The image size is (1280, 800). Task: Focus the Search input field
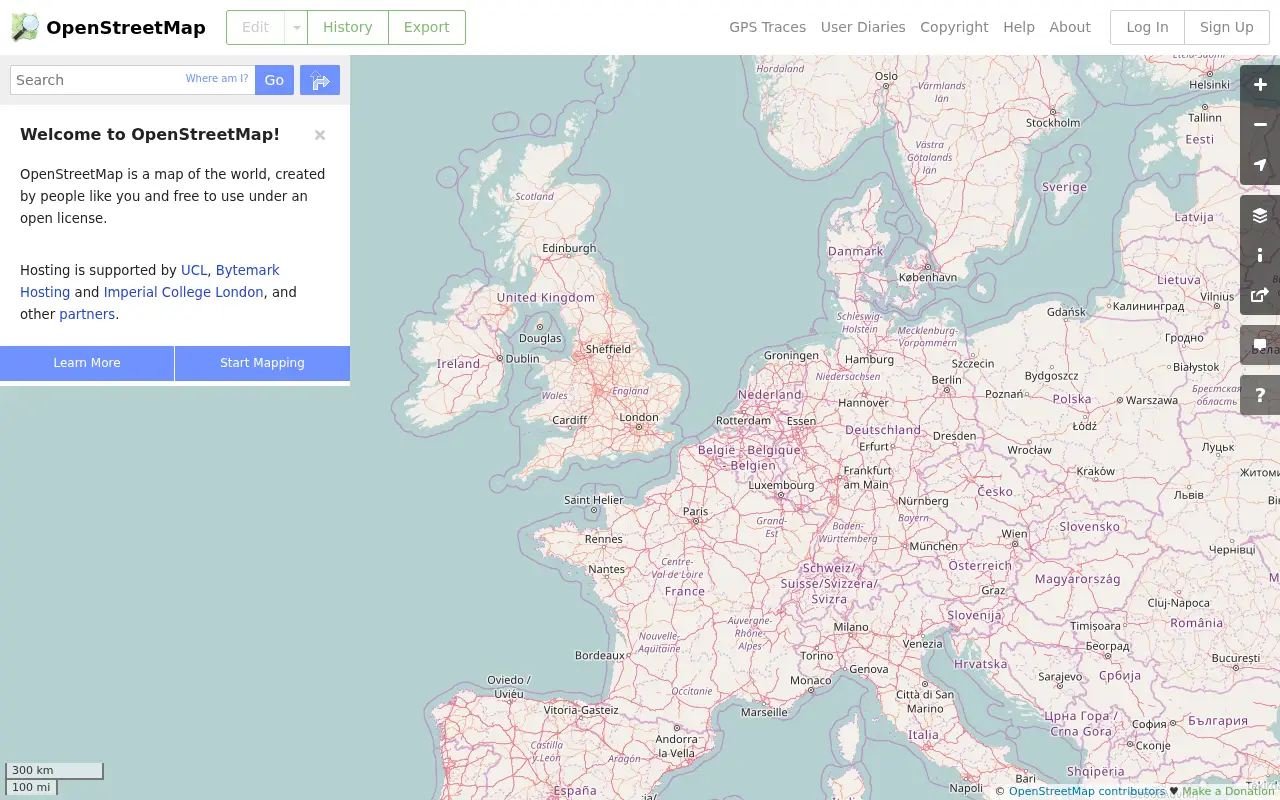click(x=132, y=80)
